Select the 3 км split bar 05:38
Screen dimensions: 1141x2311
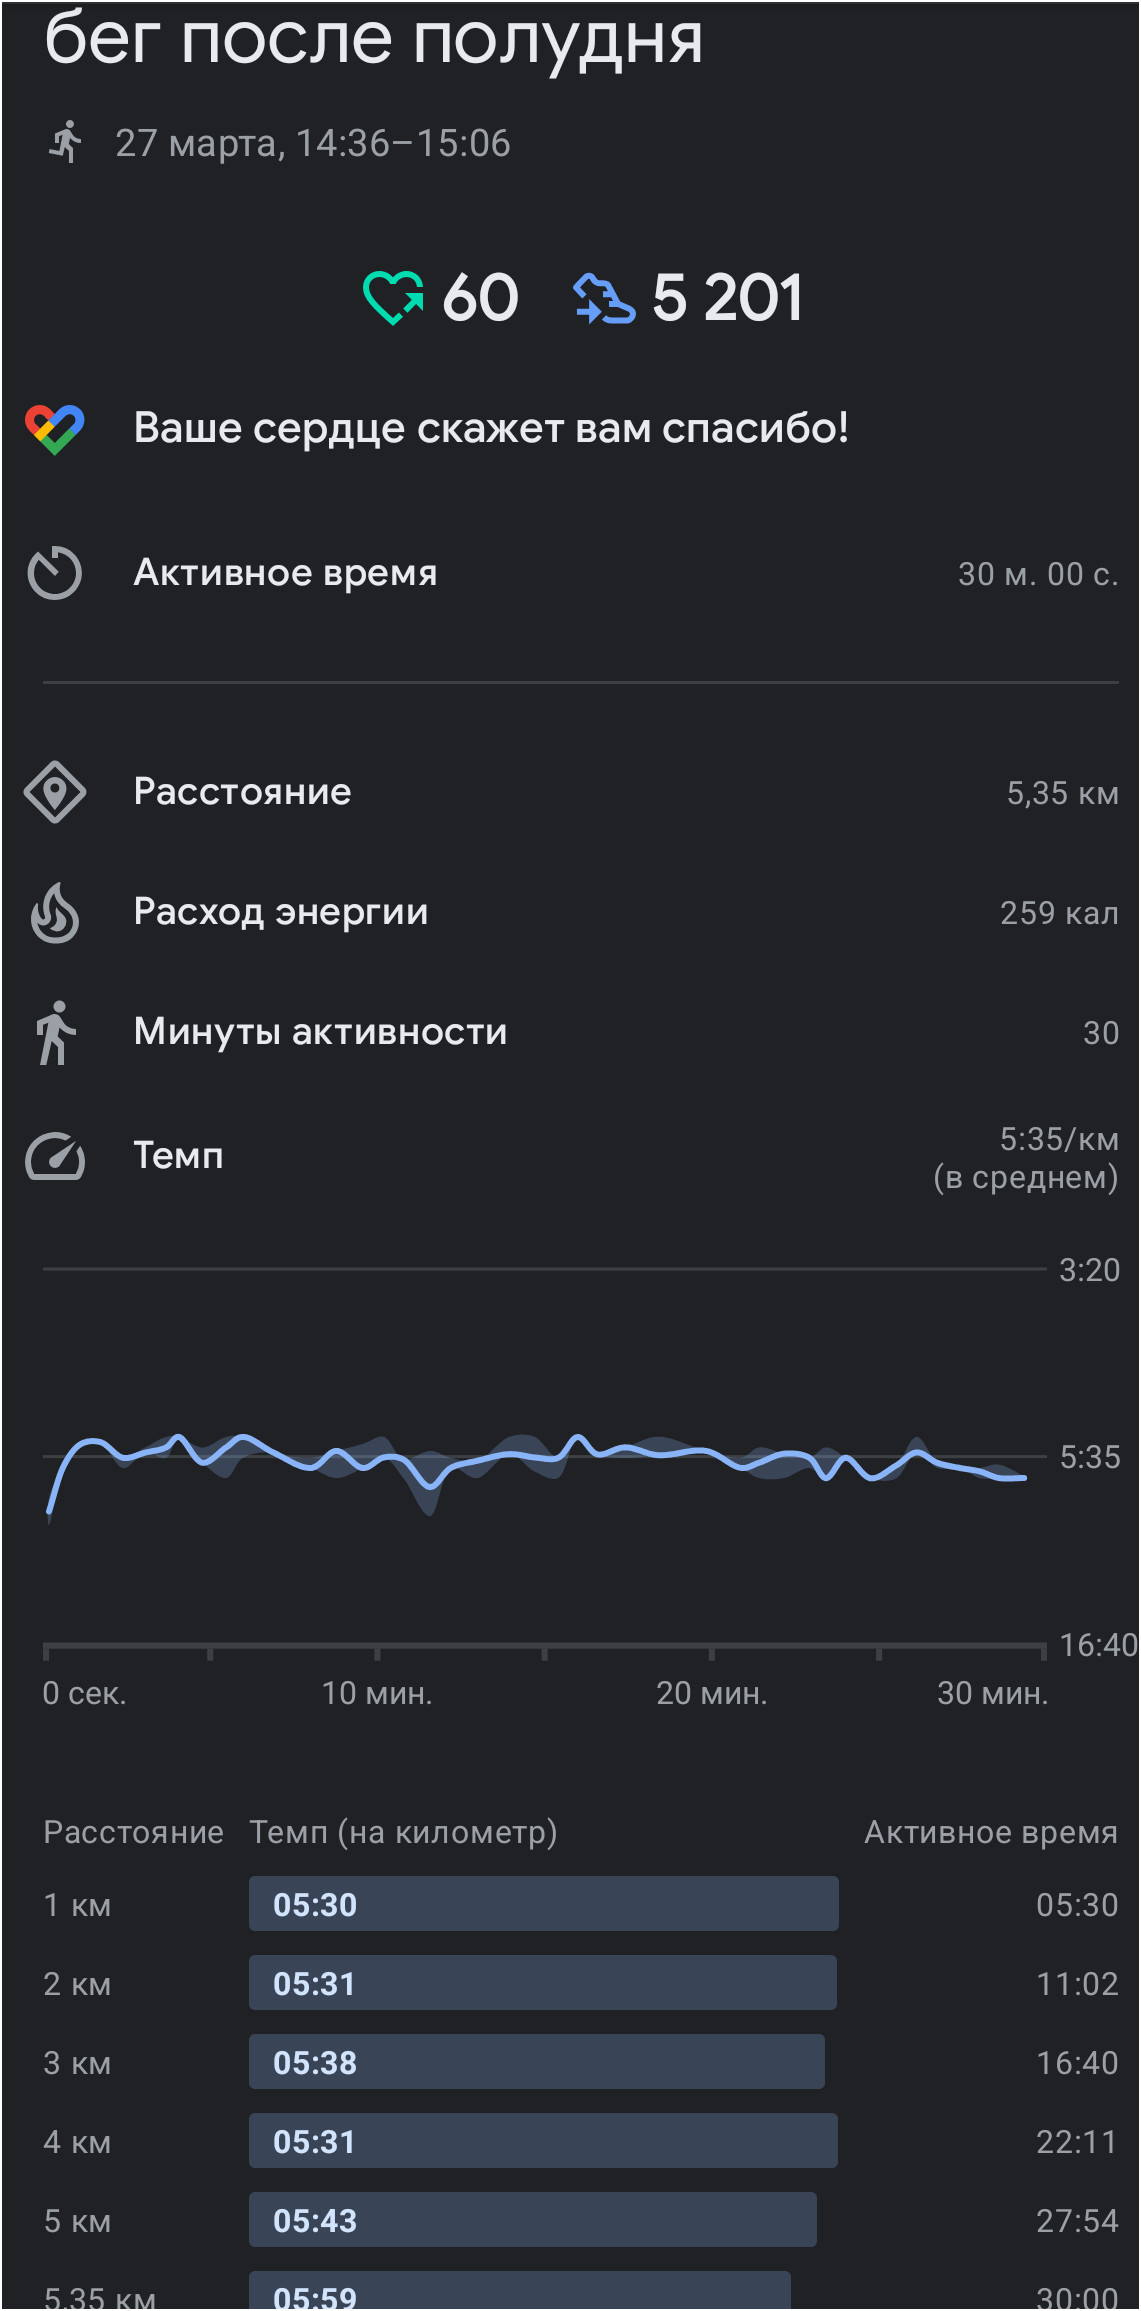(537, 2062)
